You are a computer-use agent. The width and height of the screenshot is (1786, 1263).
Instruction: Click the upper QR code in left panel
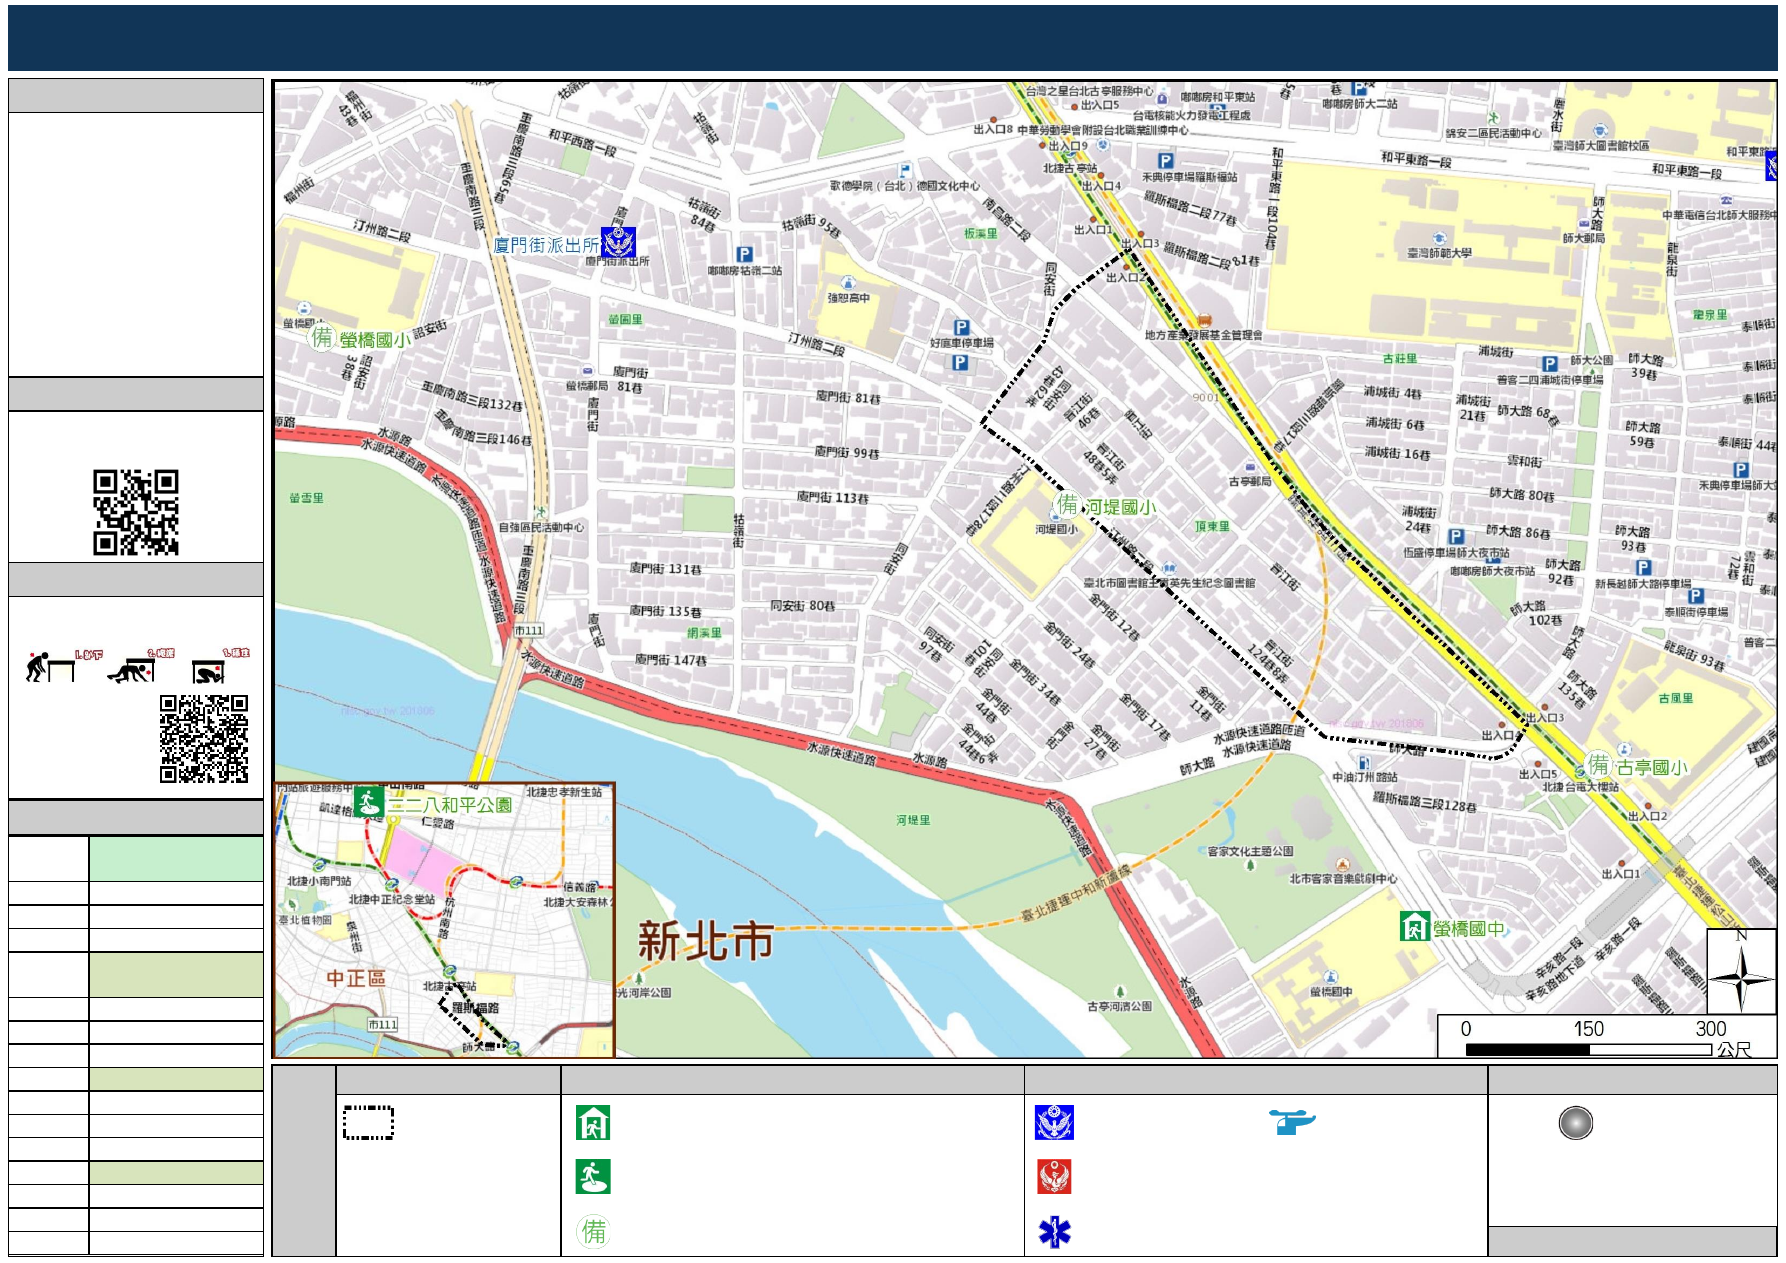136,512
